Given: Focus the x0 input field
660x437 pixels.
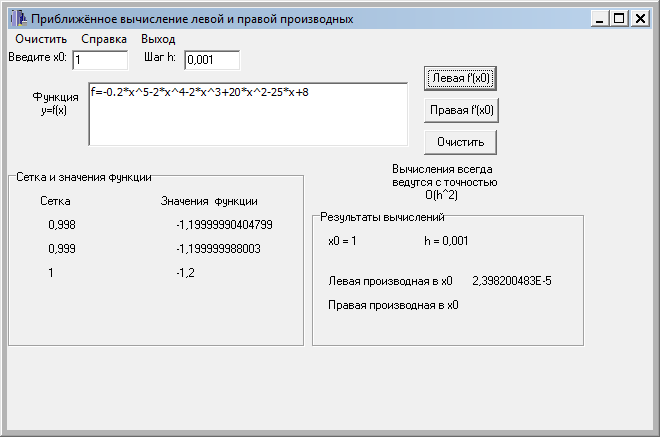Looking at the screenshot, I should tap(100, 60).
